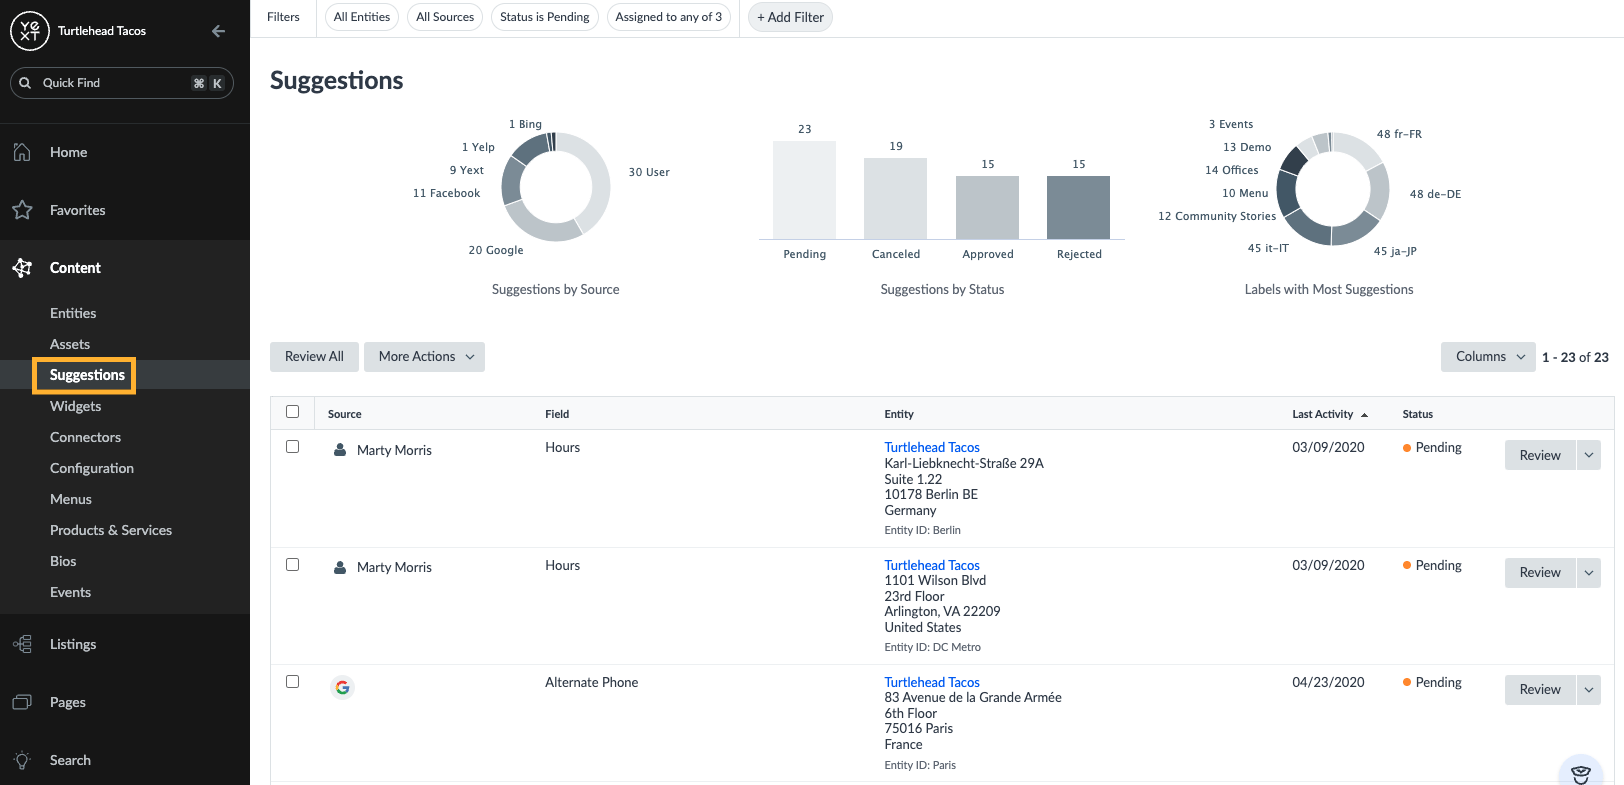
Task: Sort by Status column header
Action: tap(1417, 414)
